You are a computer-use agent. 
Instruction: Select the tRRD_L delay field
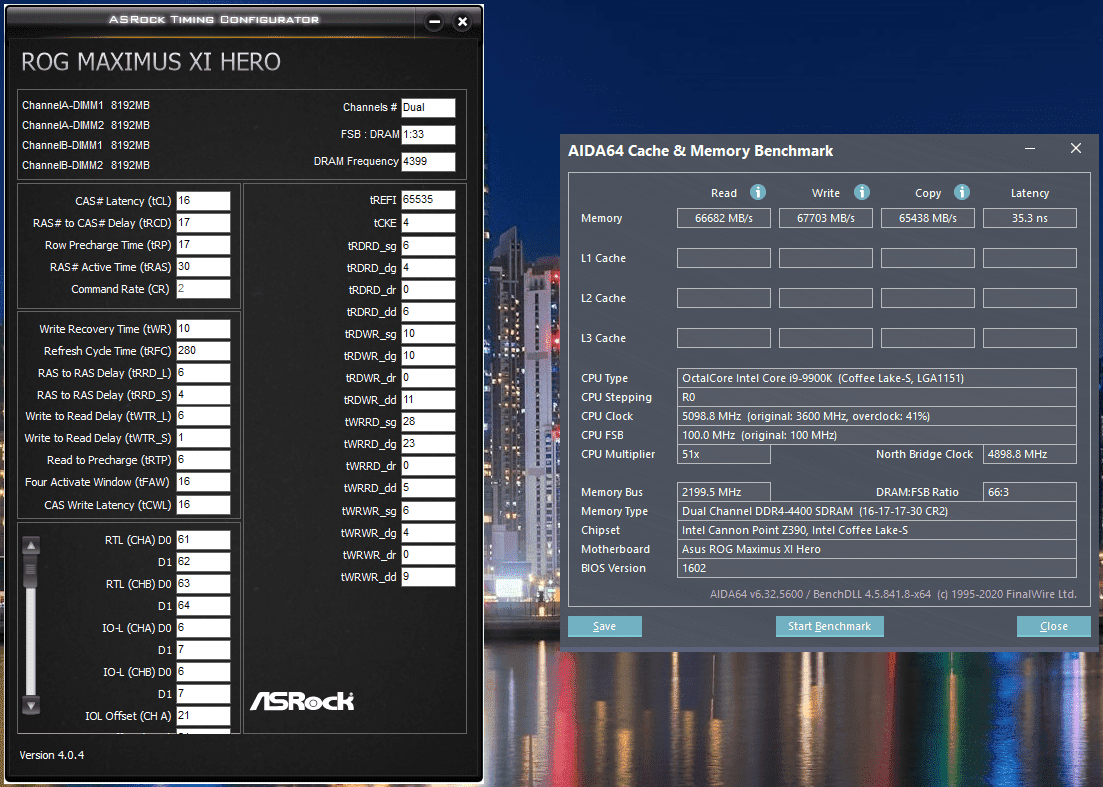[x=203, y=373]
